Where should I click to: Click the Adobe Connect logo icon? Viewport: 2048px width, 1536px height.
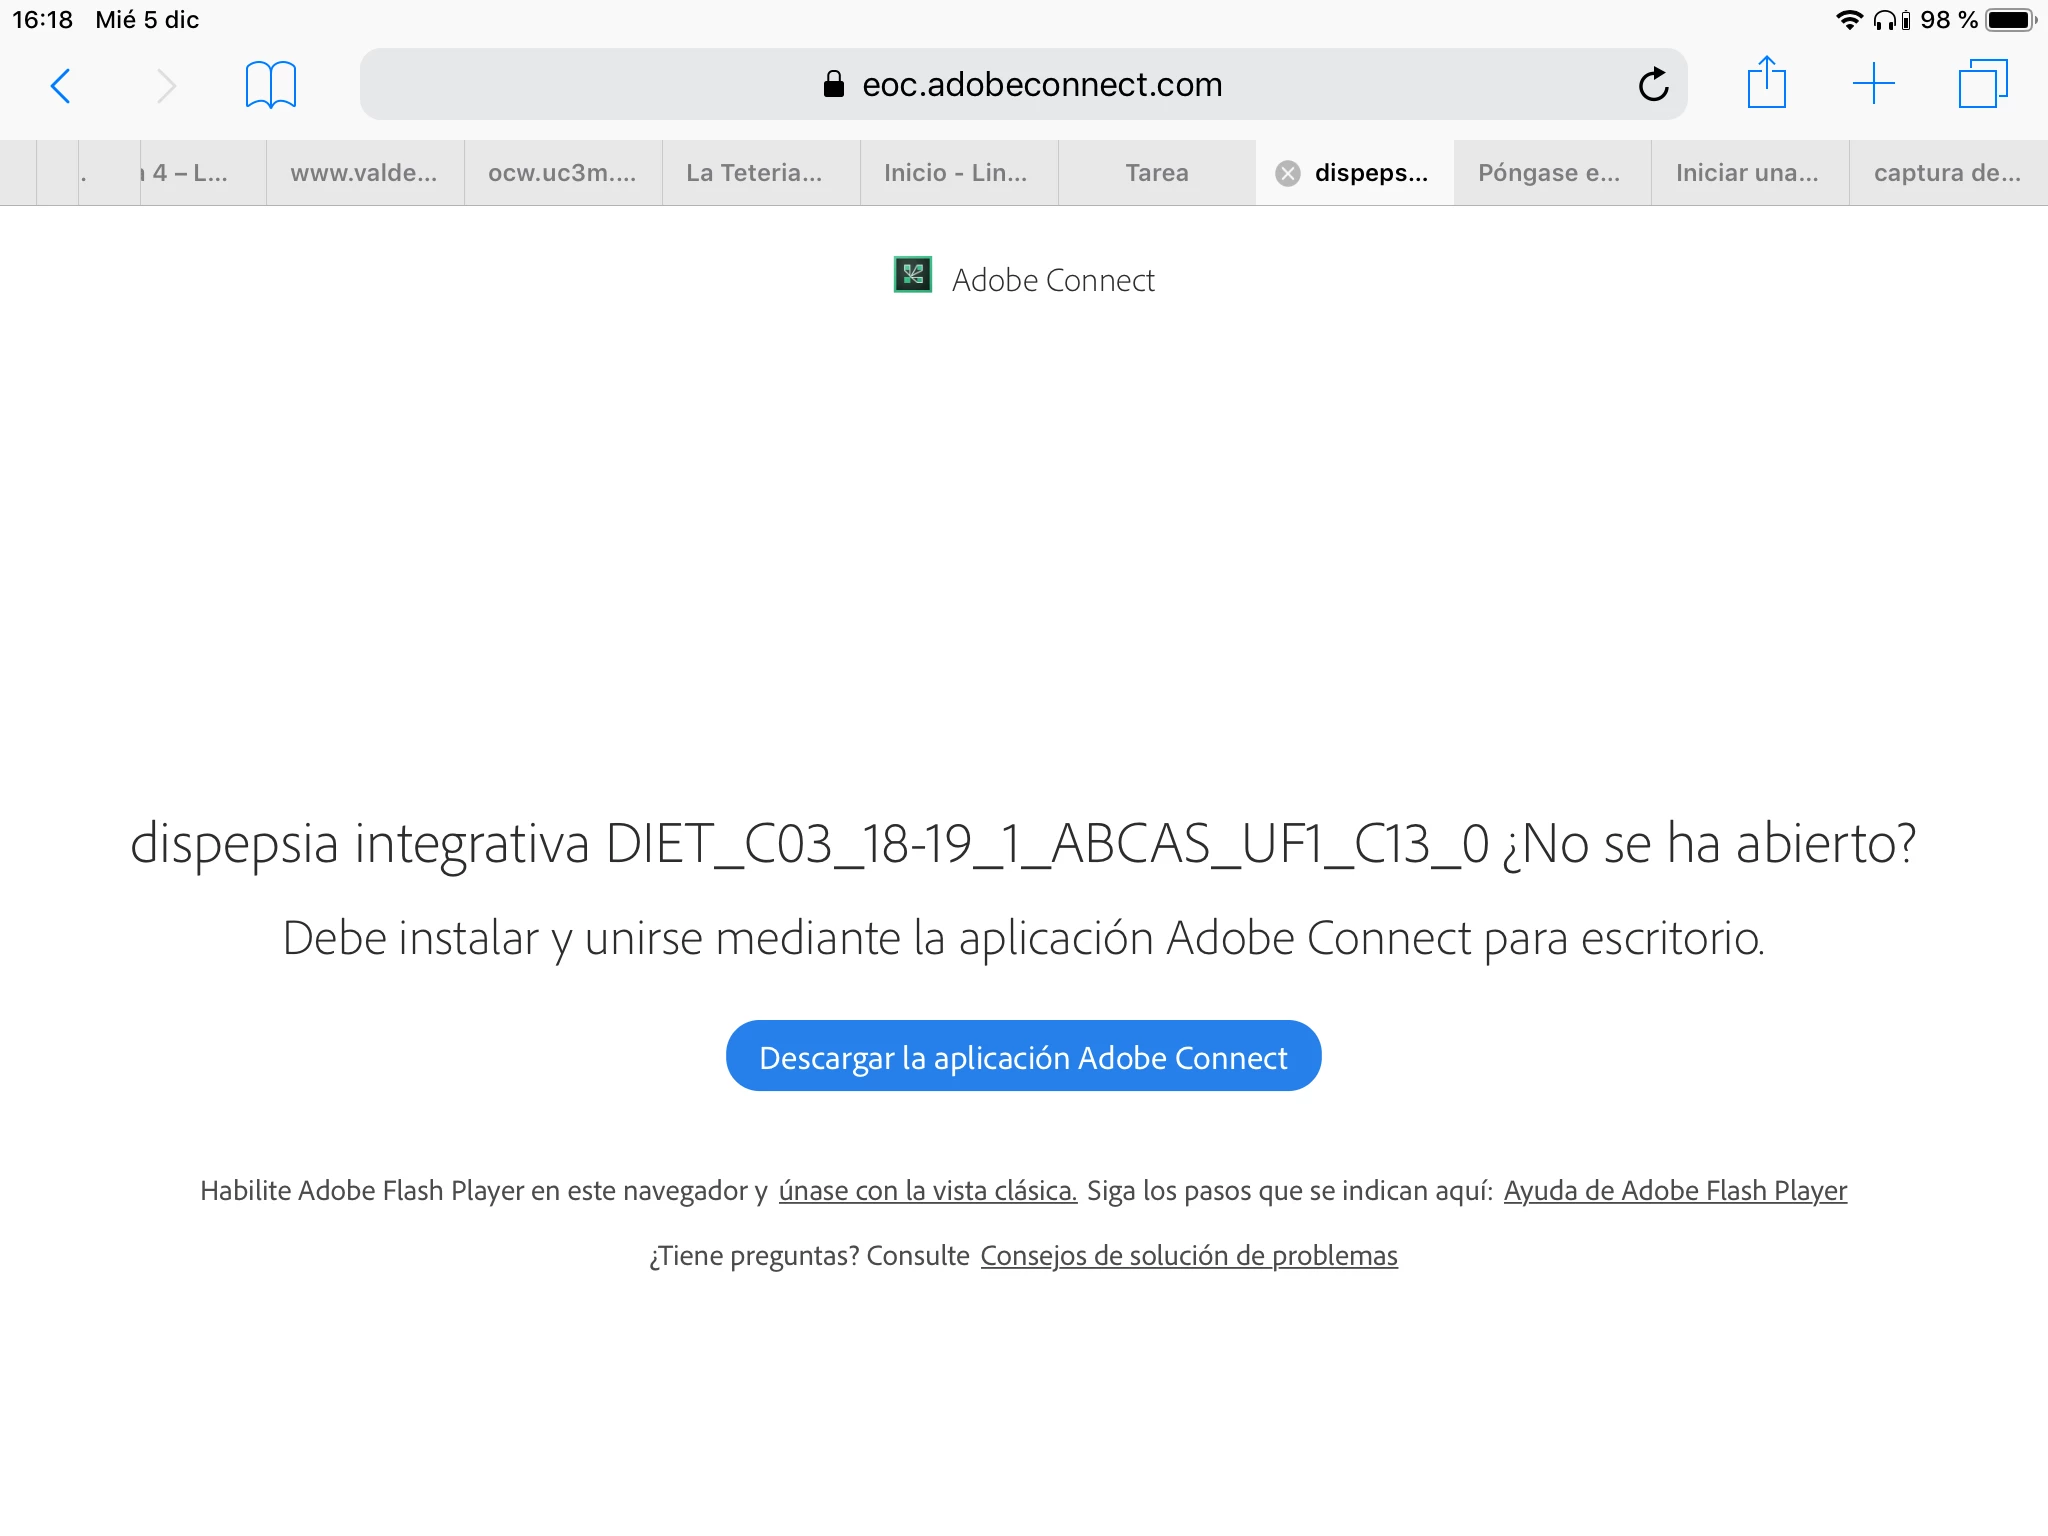point(912,275)
